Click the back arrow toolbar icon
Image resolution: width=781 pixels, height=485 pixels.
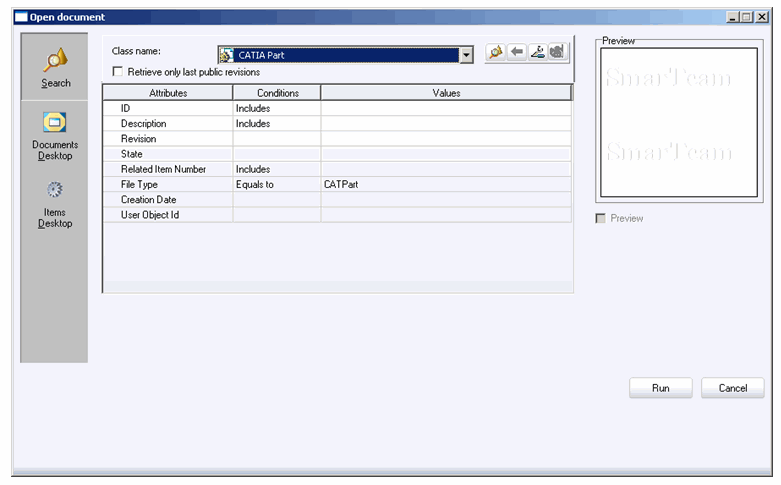[x=516, y=53]
